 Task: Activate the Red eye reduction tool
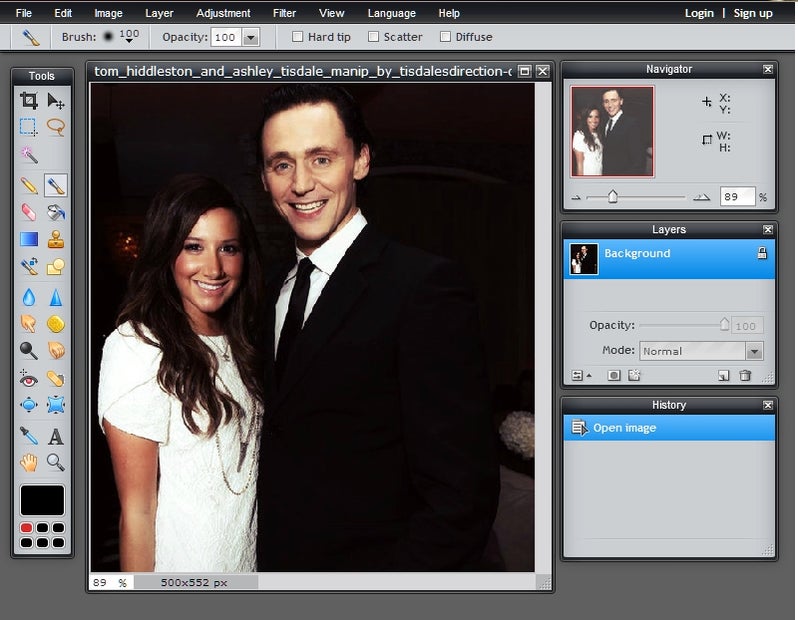click(28, 379)
